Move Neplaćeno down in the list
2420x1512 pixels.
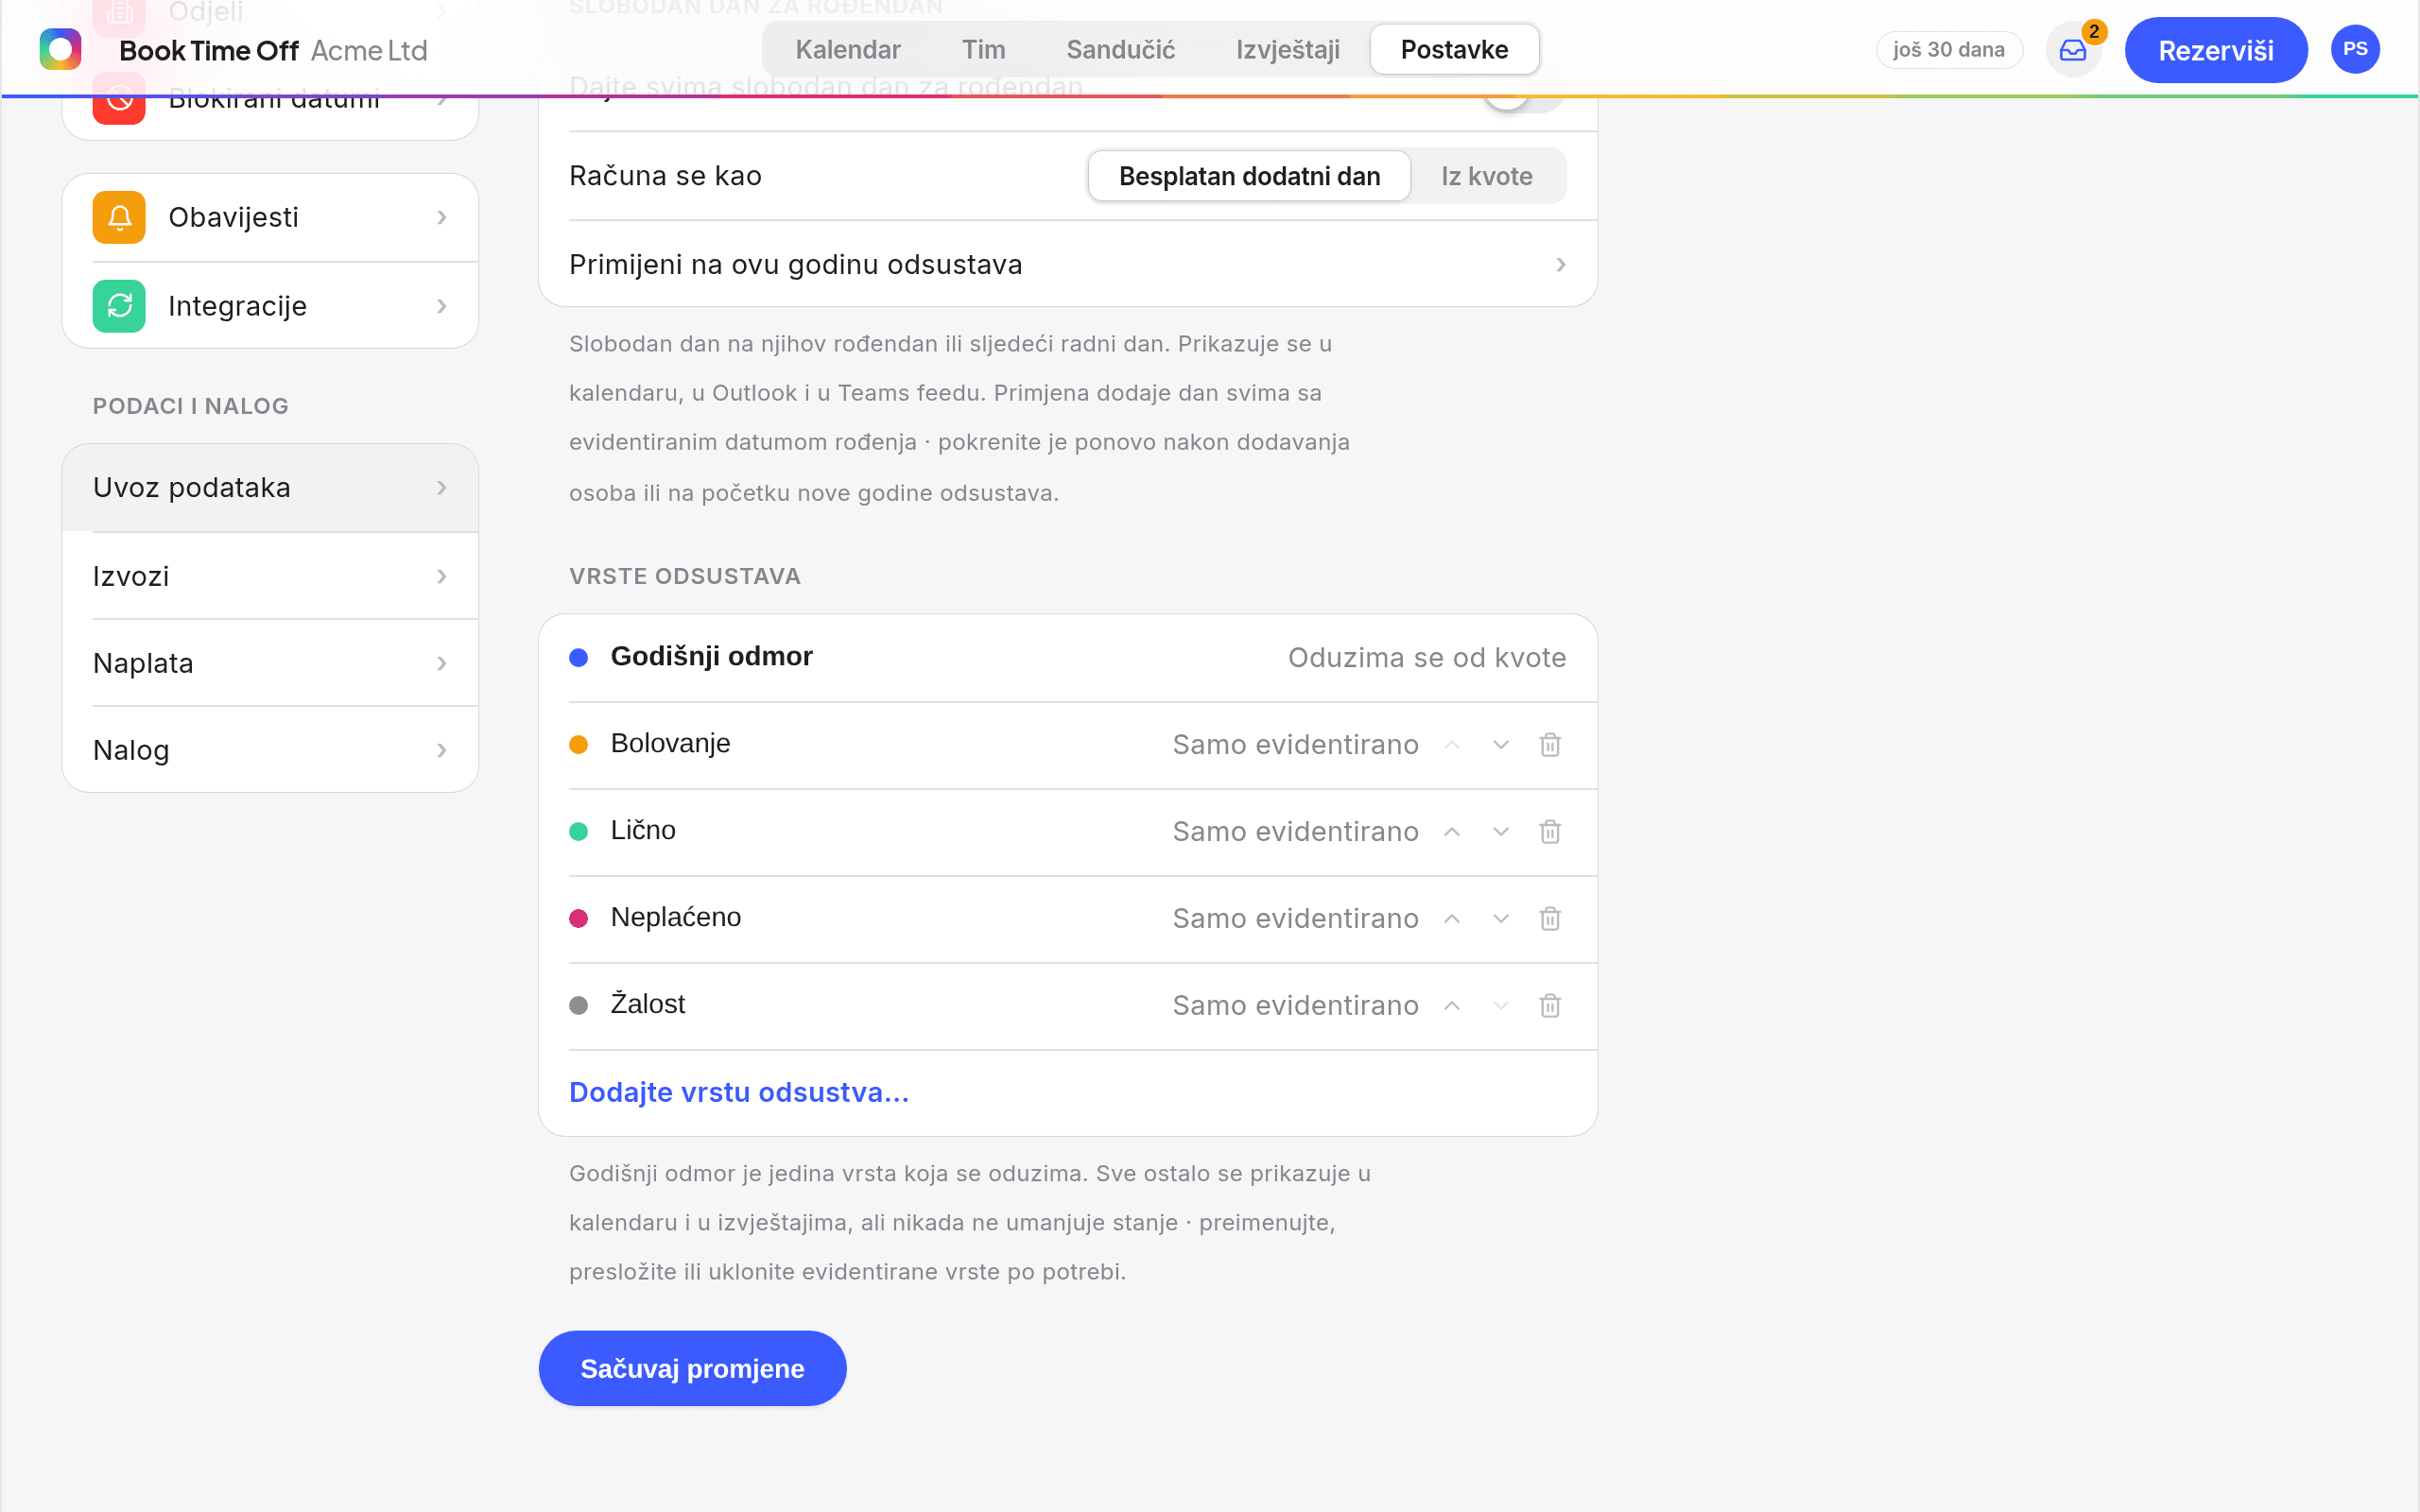tap(1501, 919)
